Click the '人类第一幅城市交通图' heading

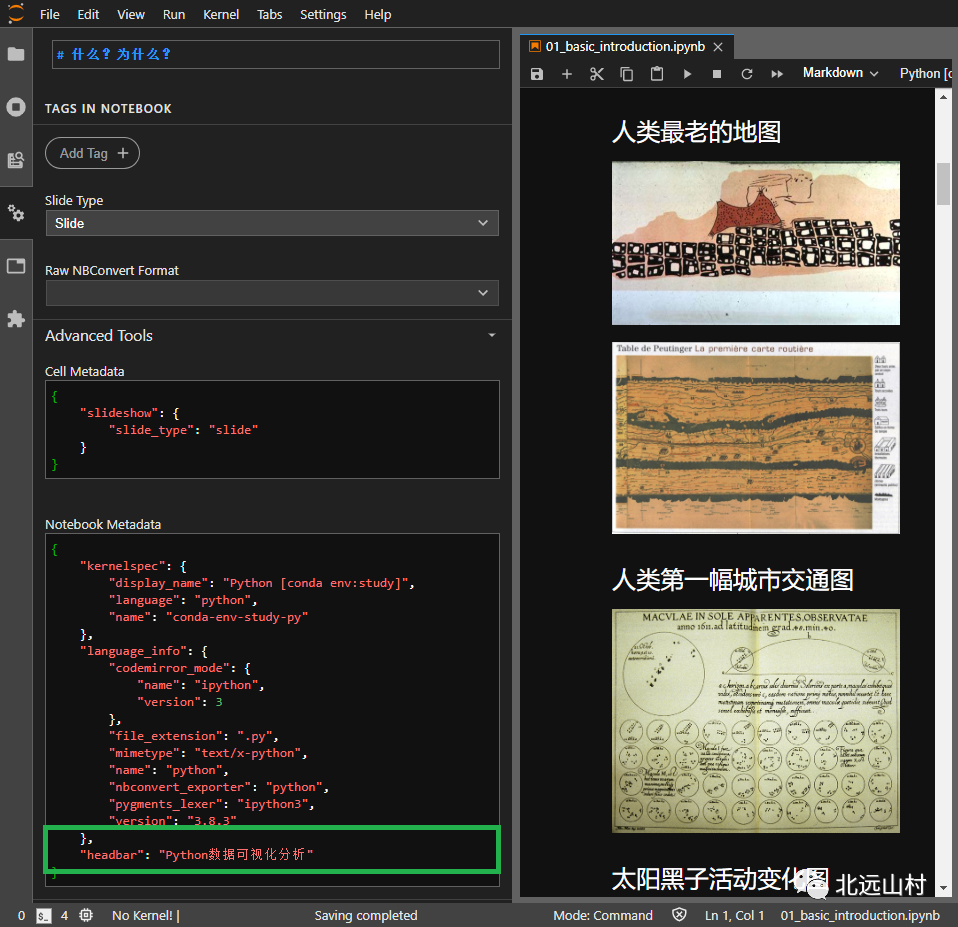(x=732, y=580)
